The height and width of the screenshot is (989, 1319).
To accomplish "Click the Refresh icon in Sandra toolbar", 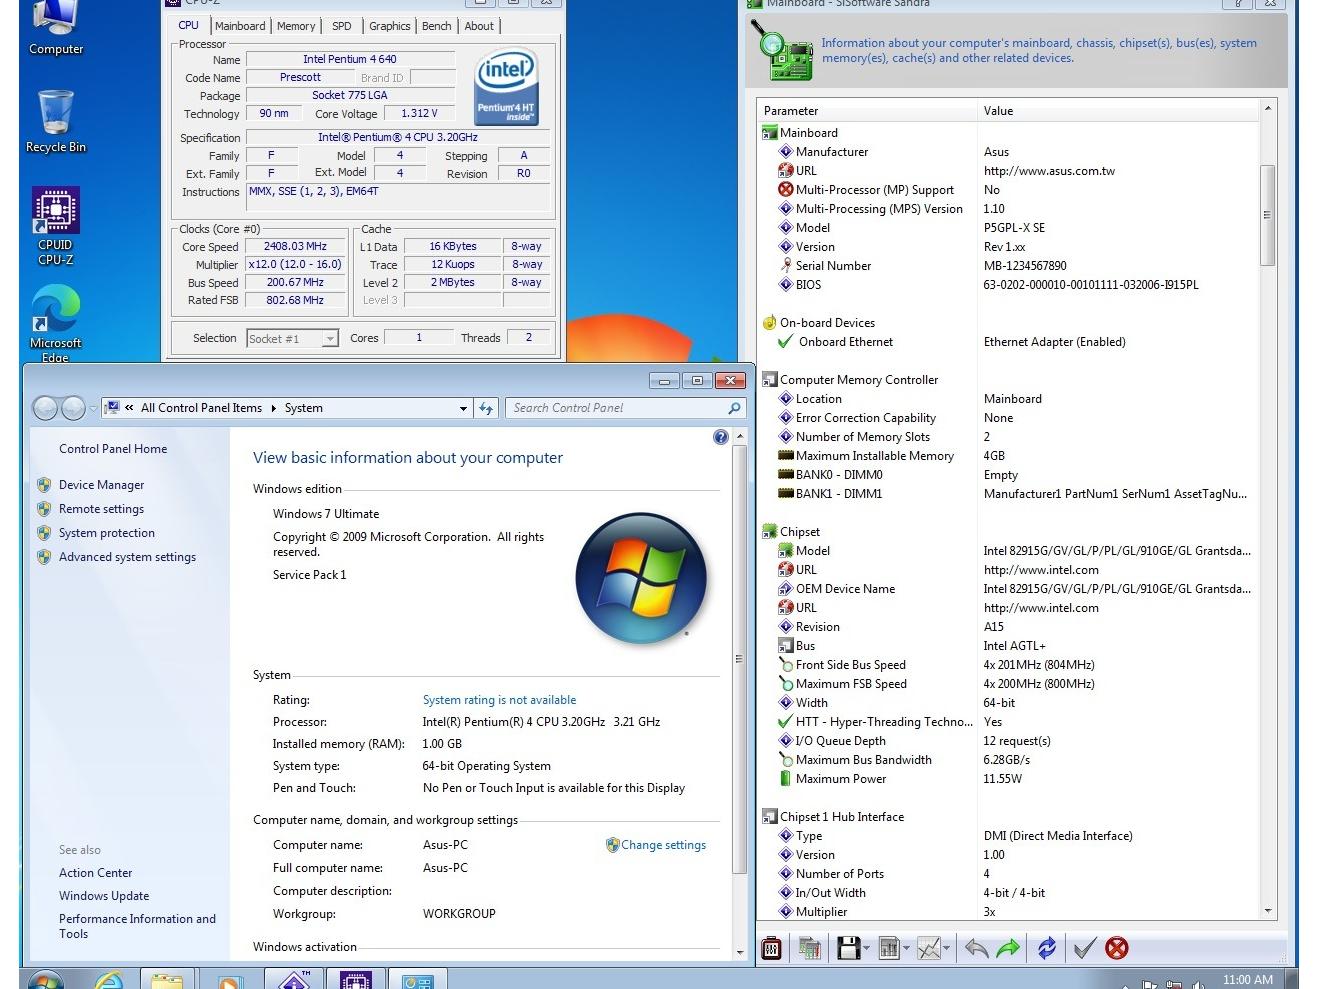I will [1046, 948].
